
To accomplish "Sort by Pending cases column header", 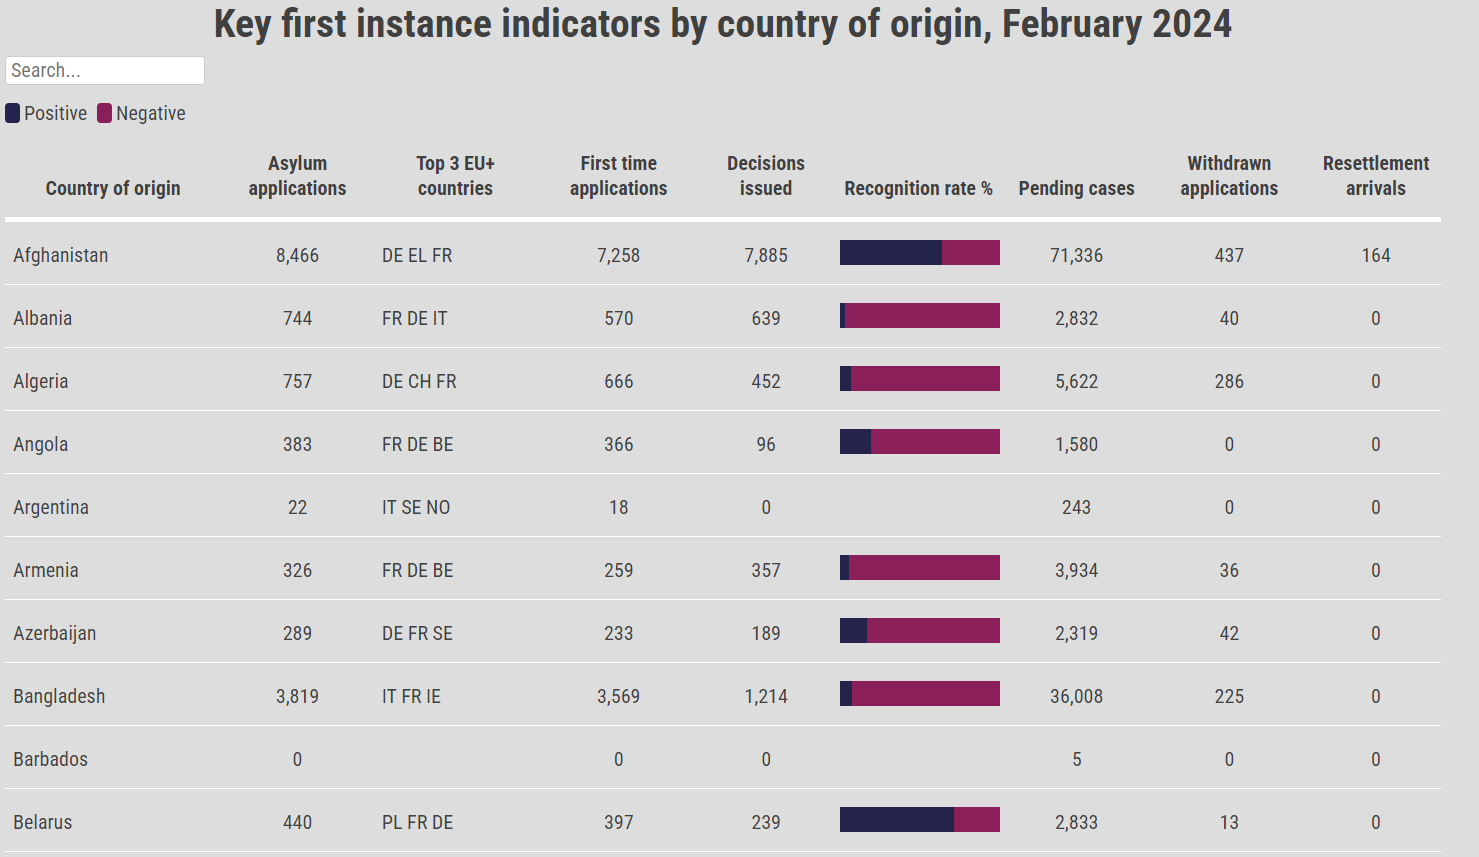I will pos(1076,188).
